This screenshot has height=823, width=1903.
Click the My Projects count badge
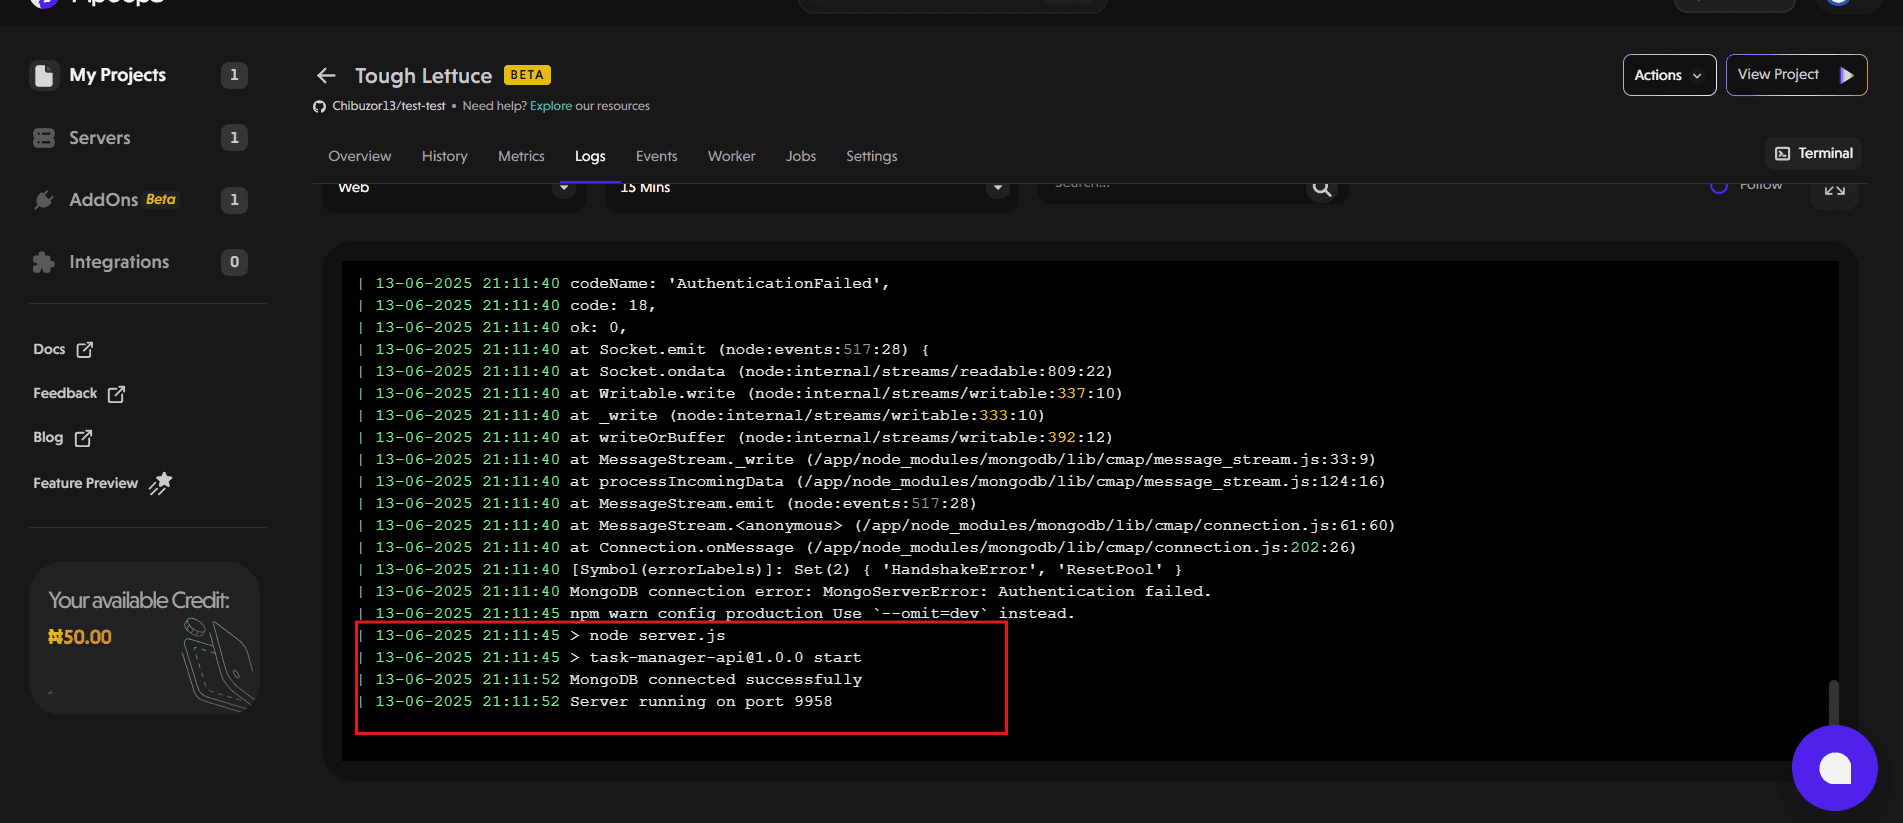pyautogui.click(x=234, y=75)
